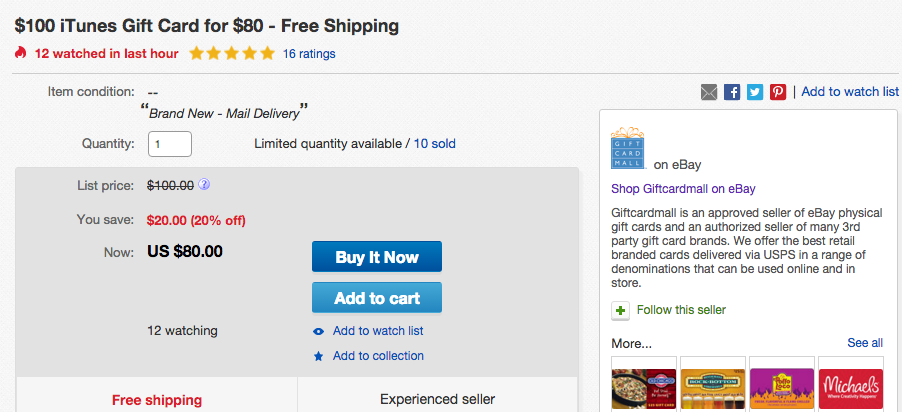Share listing on Facebook icon
This screenshot has height=412, width=902.
(732, 92)
